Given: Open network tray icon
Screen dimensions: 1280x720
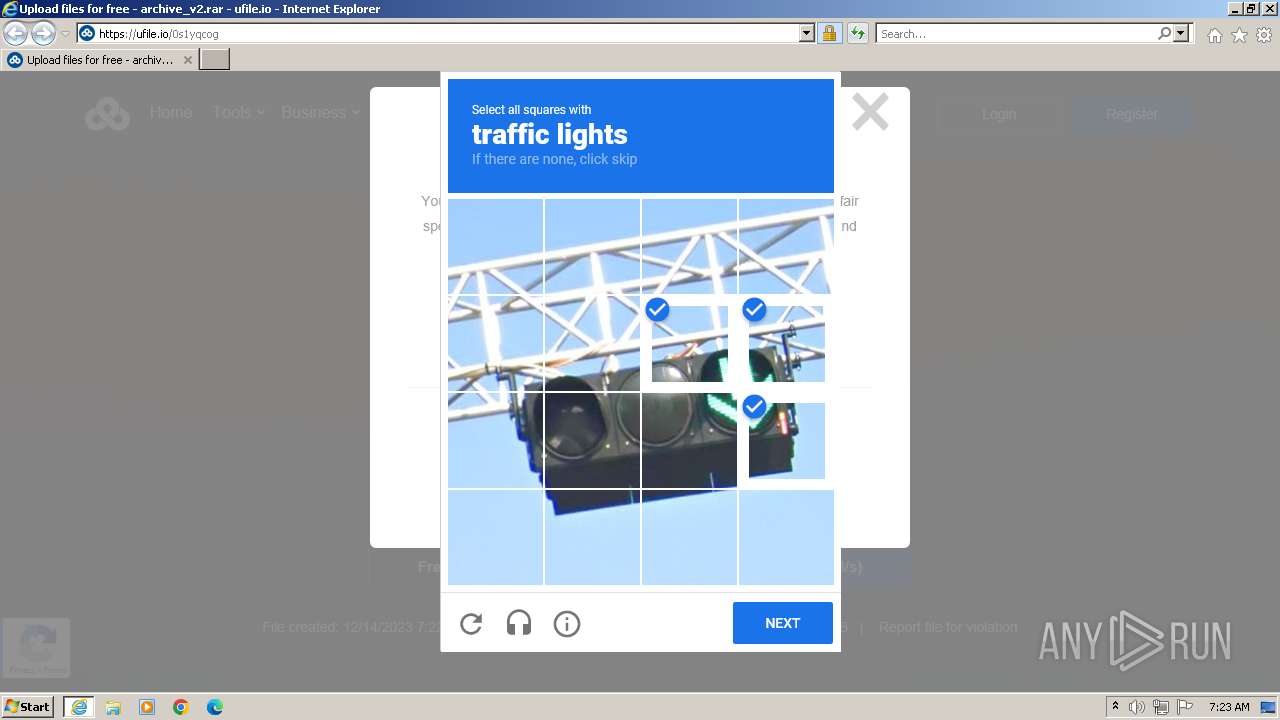Looking at the screenshot, I should (1161, 707).
